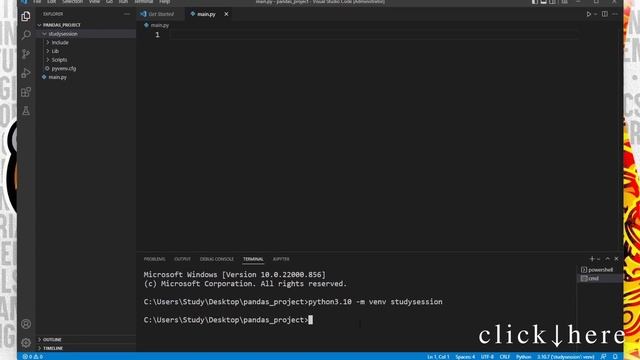Screen dimensions: 640x360
Task: Open the File menu
Action: [37, 2]
